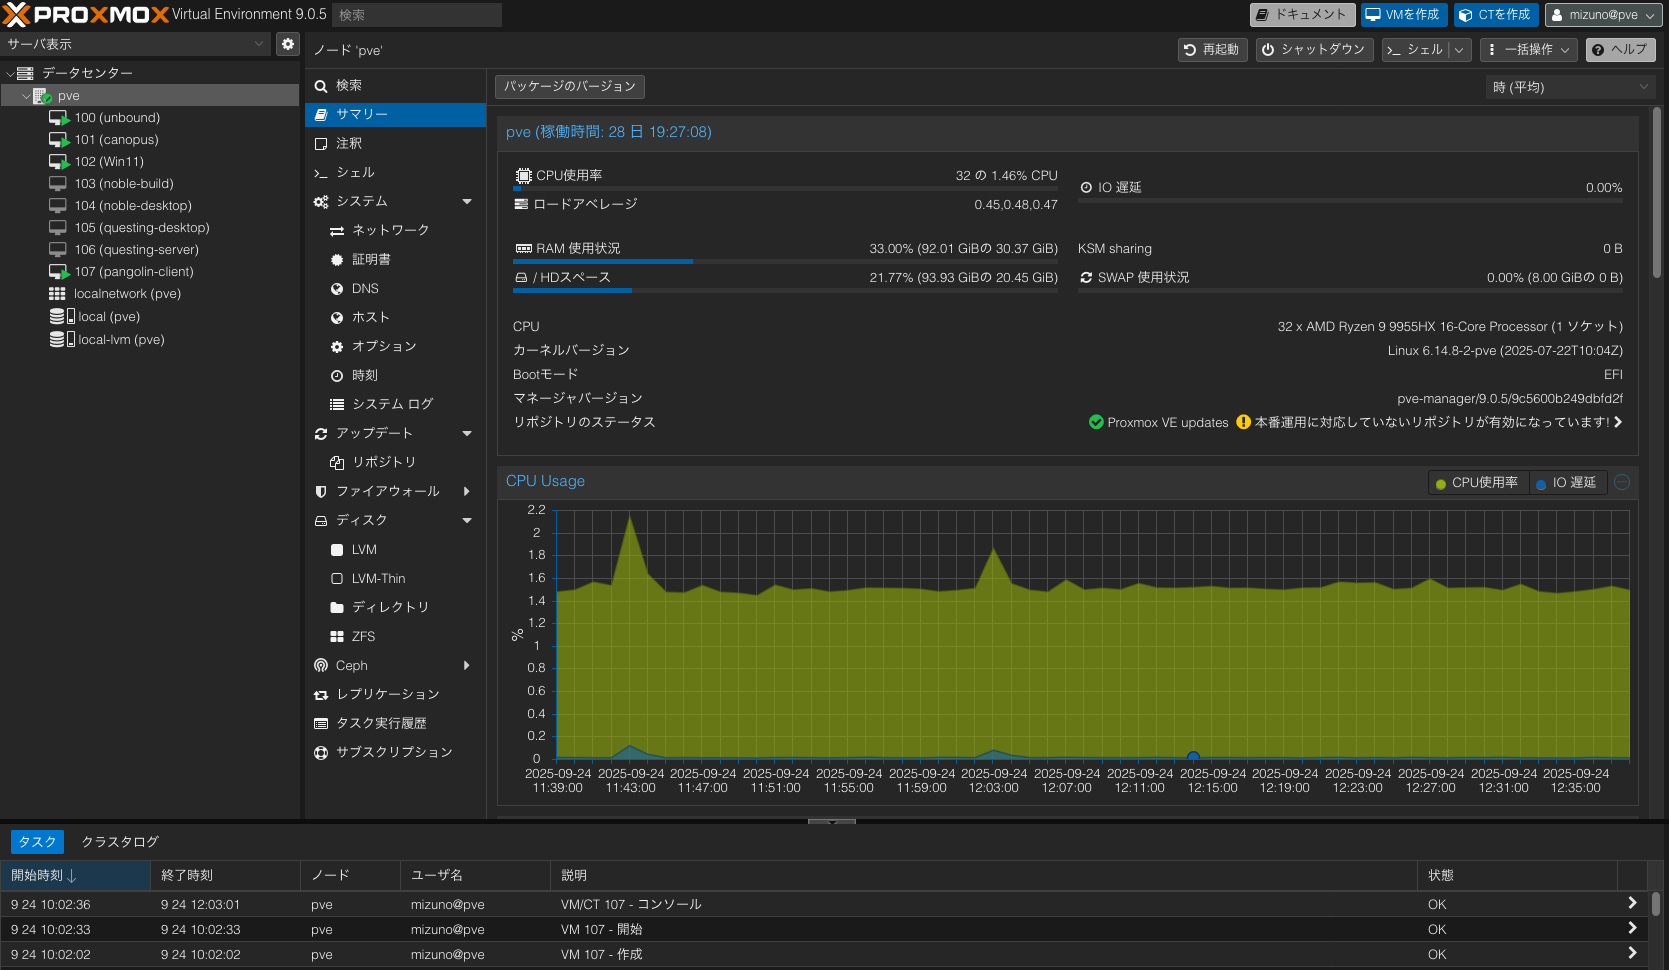
Task: Click the VM 102 (Win11) monitor icon
Action: pyautogui.click(x=59, y=162)
